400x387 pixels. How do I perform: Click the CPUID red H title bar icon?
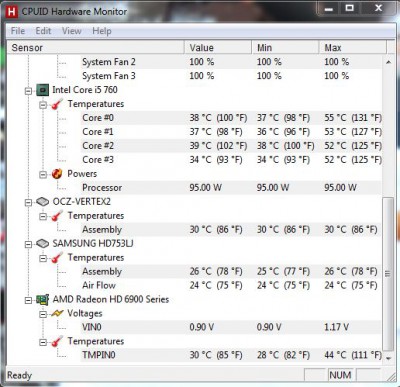tap(12, 12)
